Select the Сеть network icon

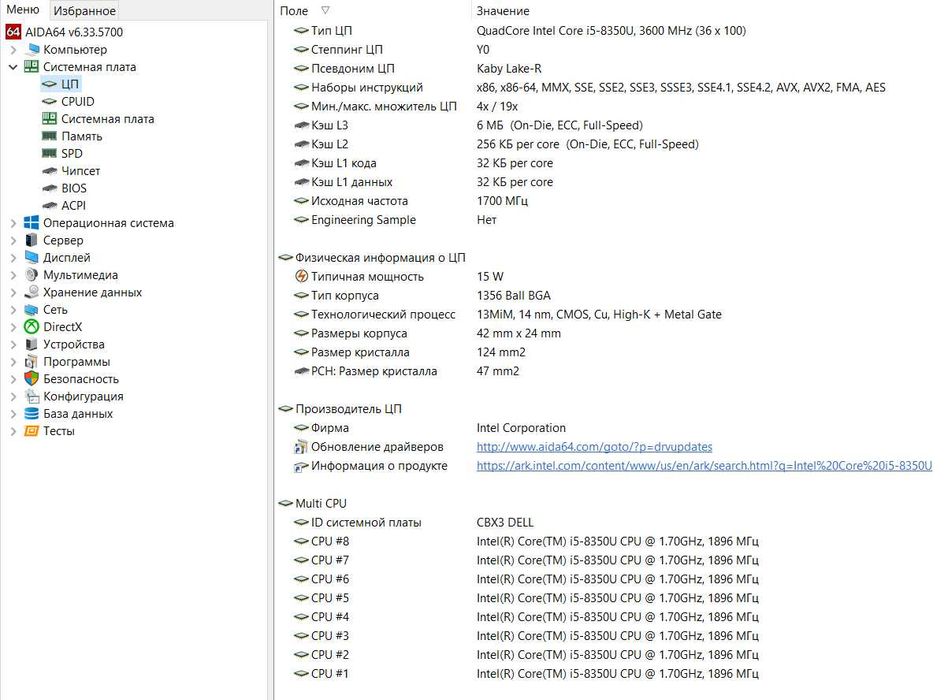point(31,309)
